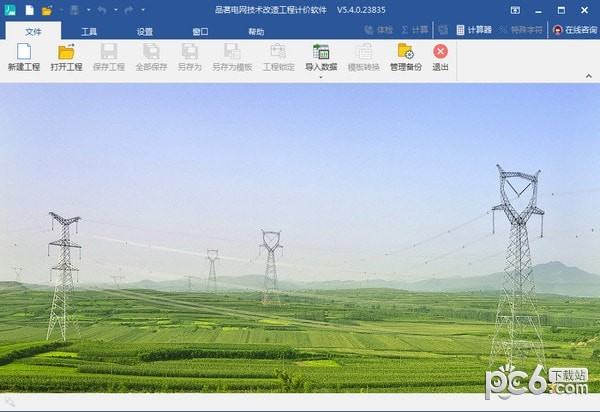Click the redo arrow in title bar
Image resolution: width=600 pixels, height=412 pixels.
(129, 10)
